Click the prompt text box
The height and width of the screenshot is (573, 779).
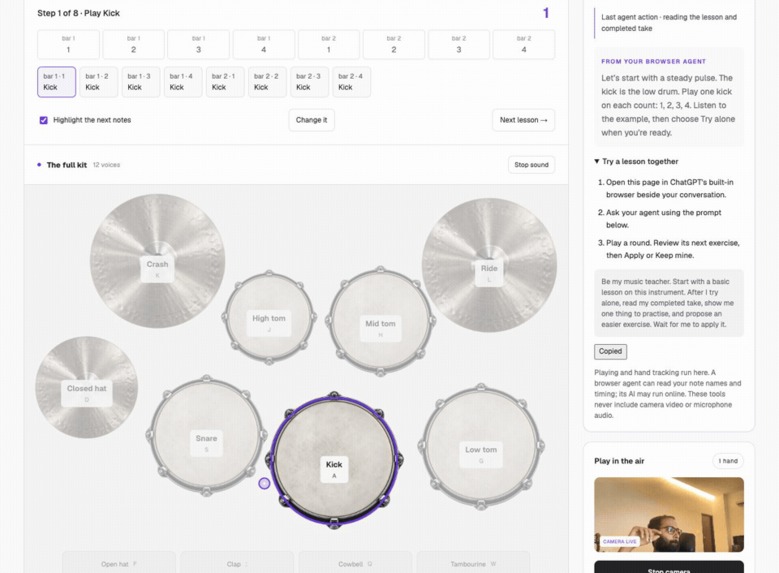point(669,303)
